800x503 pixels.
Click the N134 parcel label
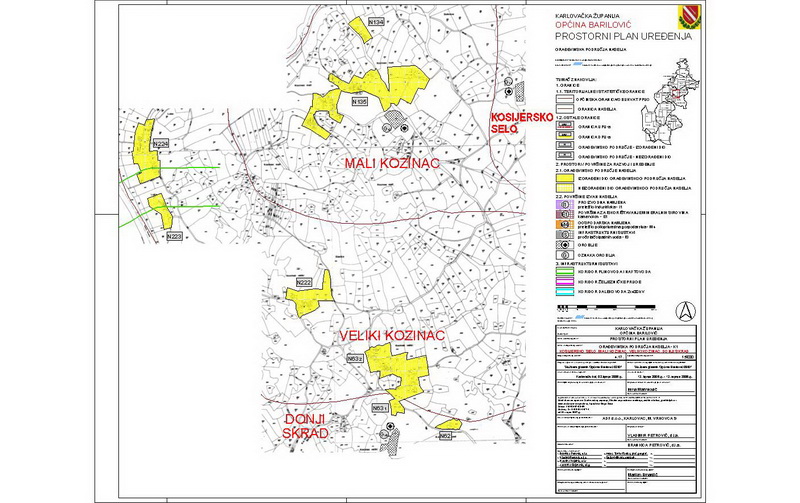tap(376, 22)
